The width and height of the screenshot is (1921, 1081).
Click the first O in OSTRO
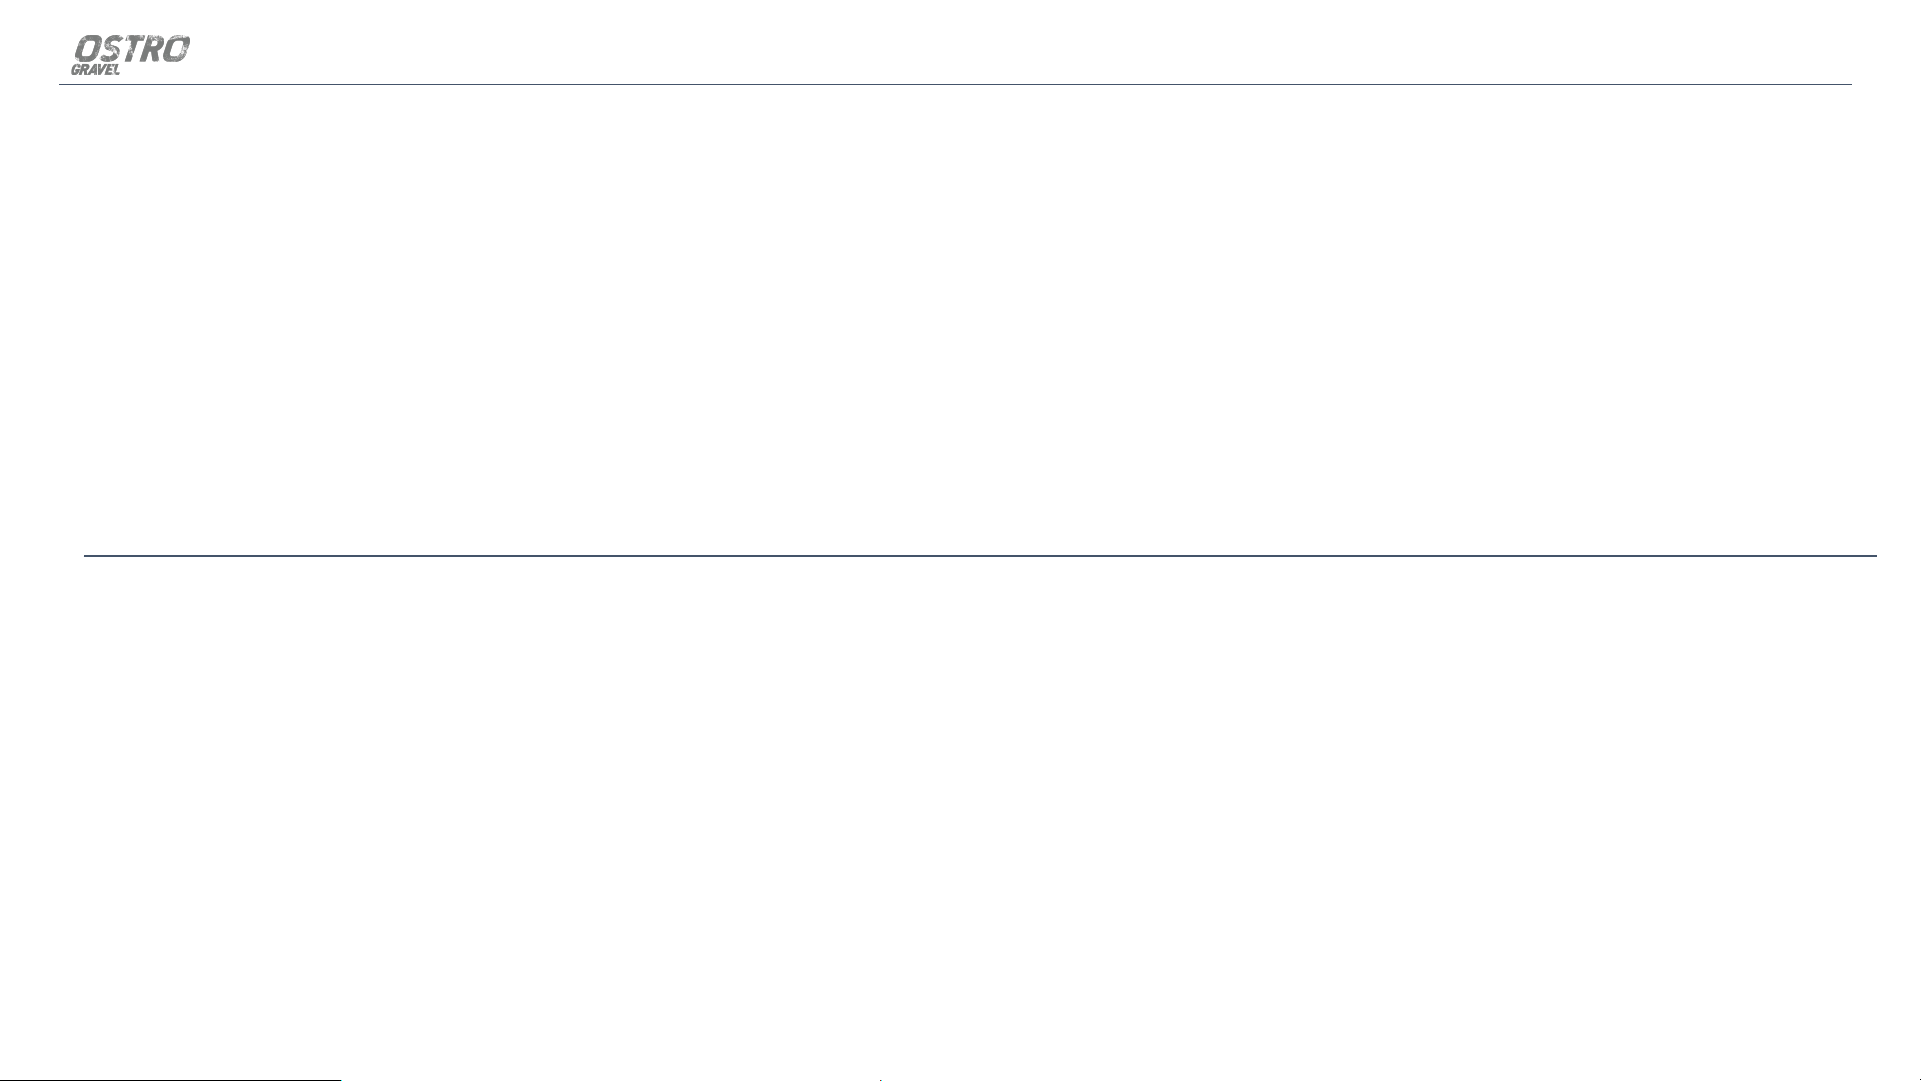click(x=88, y=48)
